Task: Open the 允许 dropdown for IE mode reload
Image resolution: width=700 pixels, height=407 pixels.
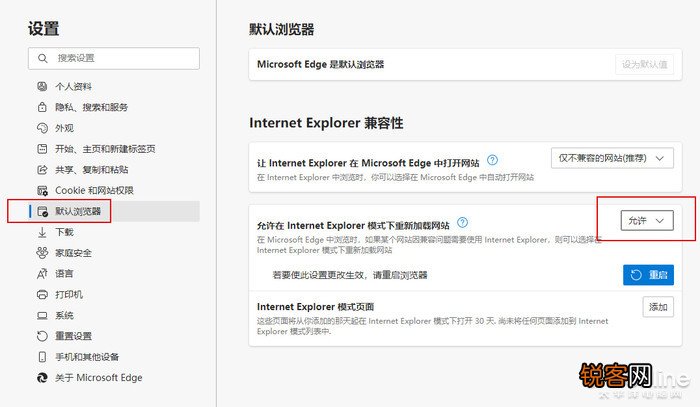Action: (x=647, y=220)
